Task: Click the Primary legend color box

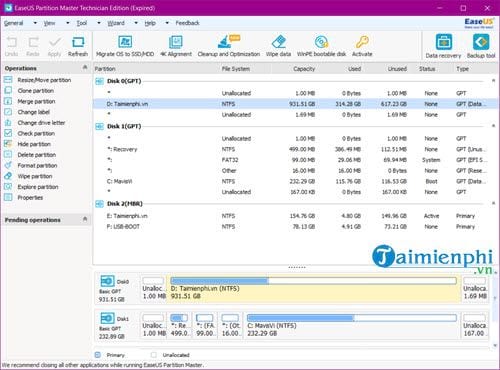Action: click(98, 355)
